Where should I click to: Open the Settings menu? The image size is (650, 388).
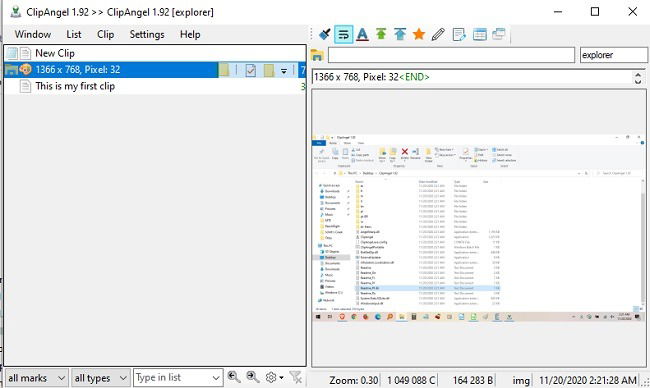point(147,34)
